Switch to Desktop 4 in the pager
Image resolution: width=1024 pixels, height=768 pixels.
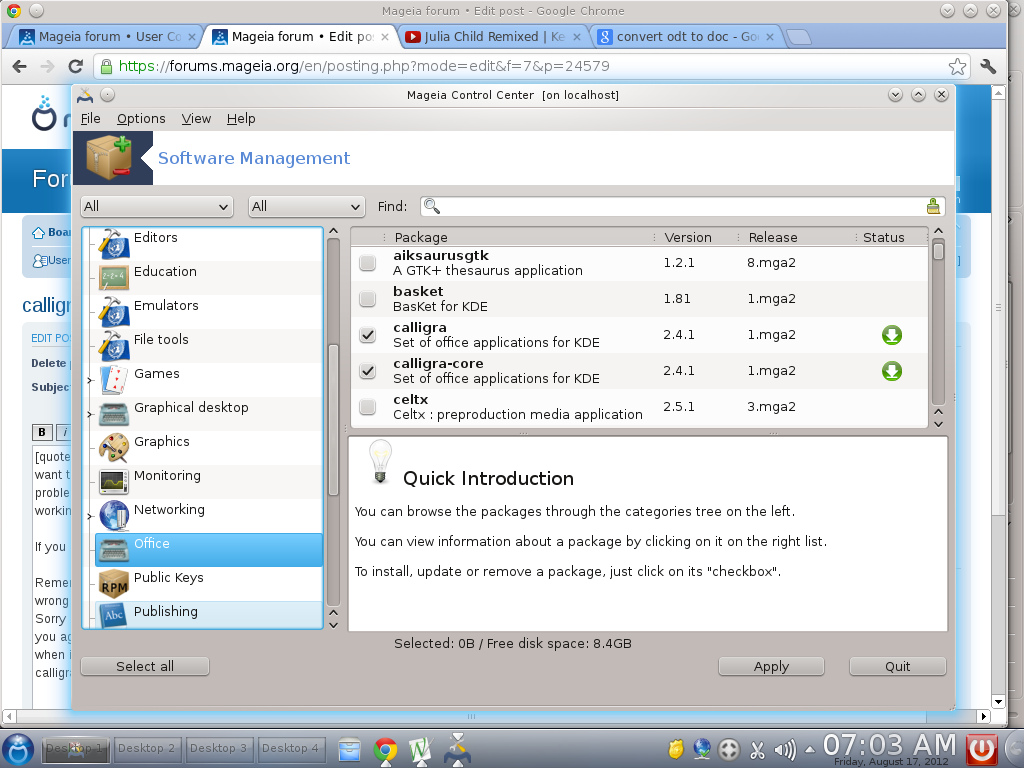(x=290, y=748)
